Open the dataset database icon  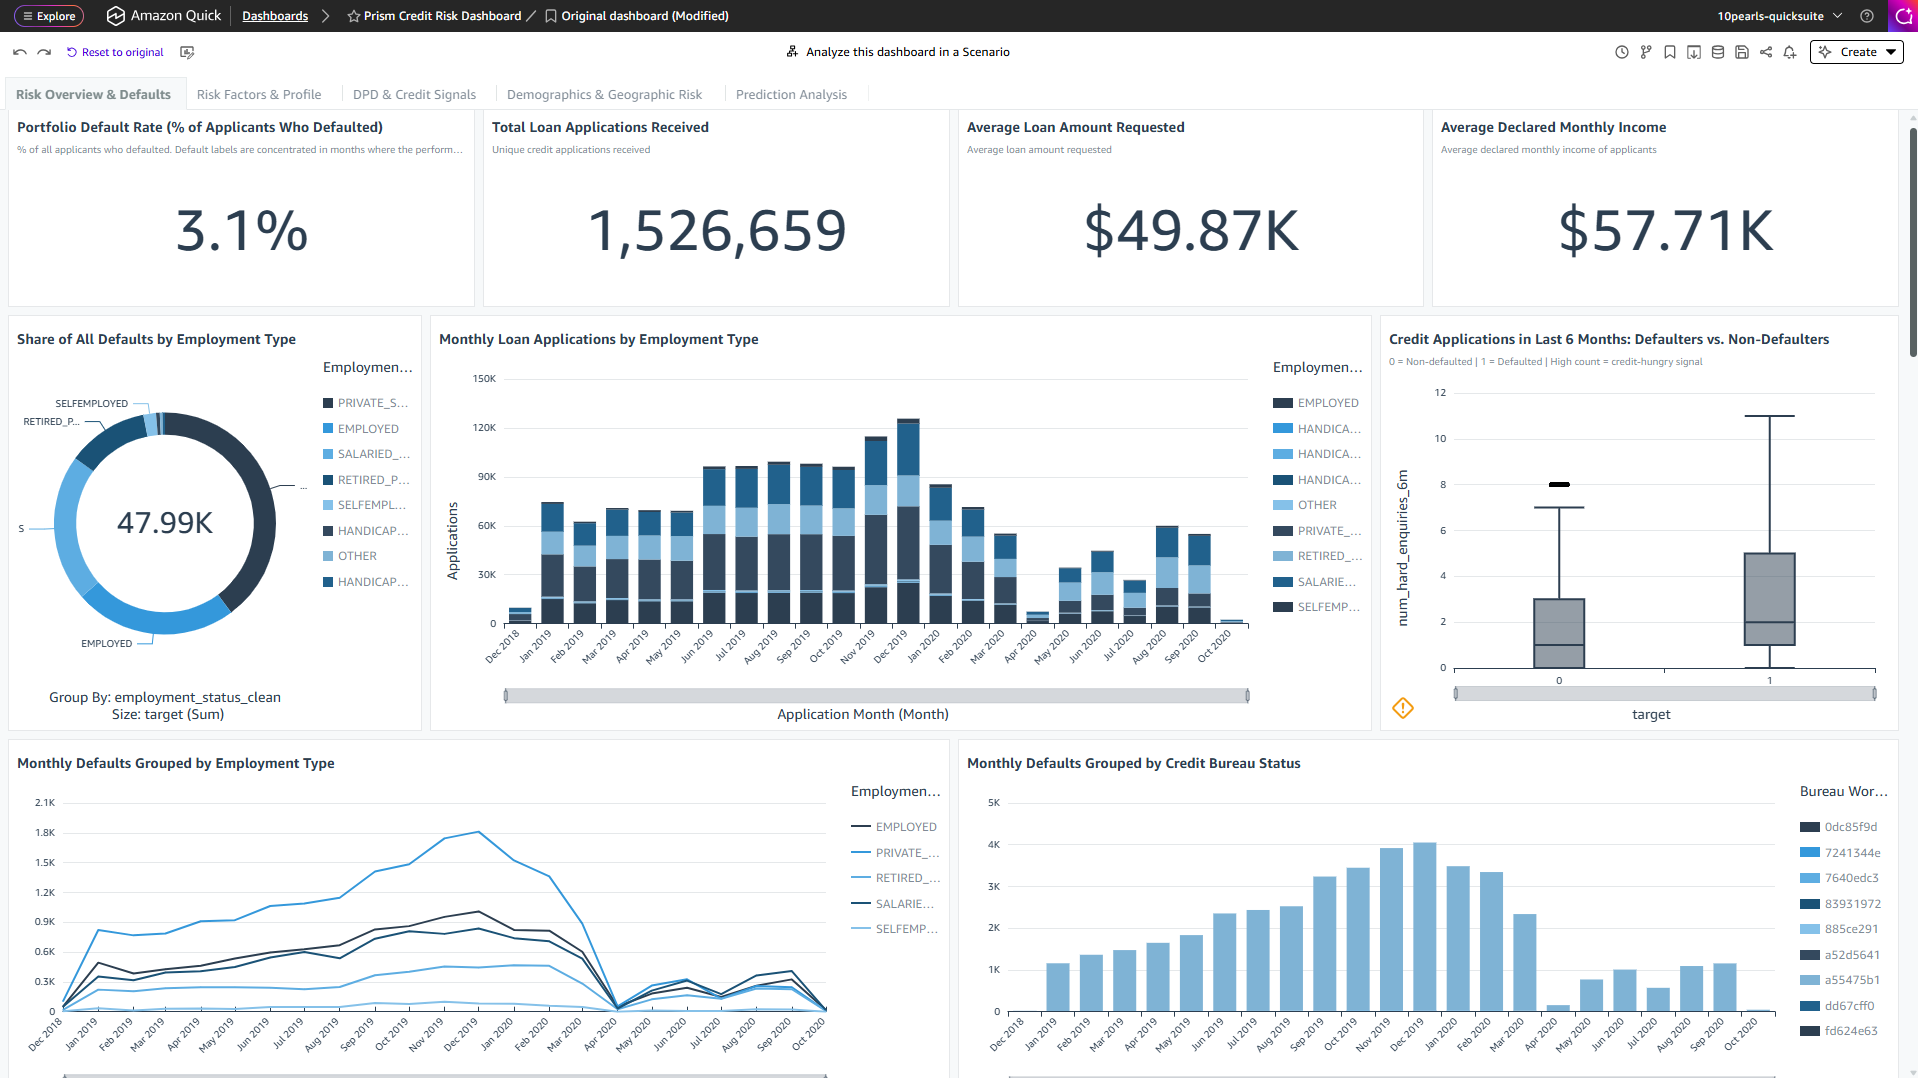coord(1718,52)
